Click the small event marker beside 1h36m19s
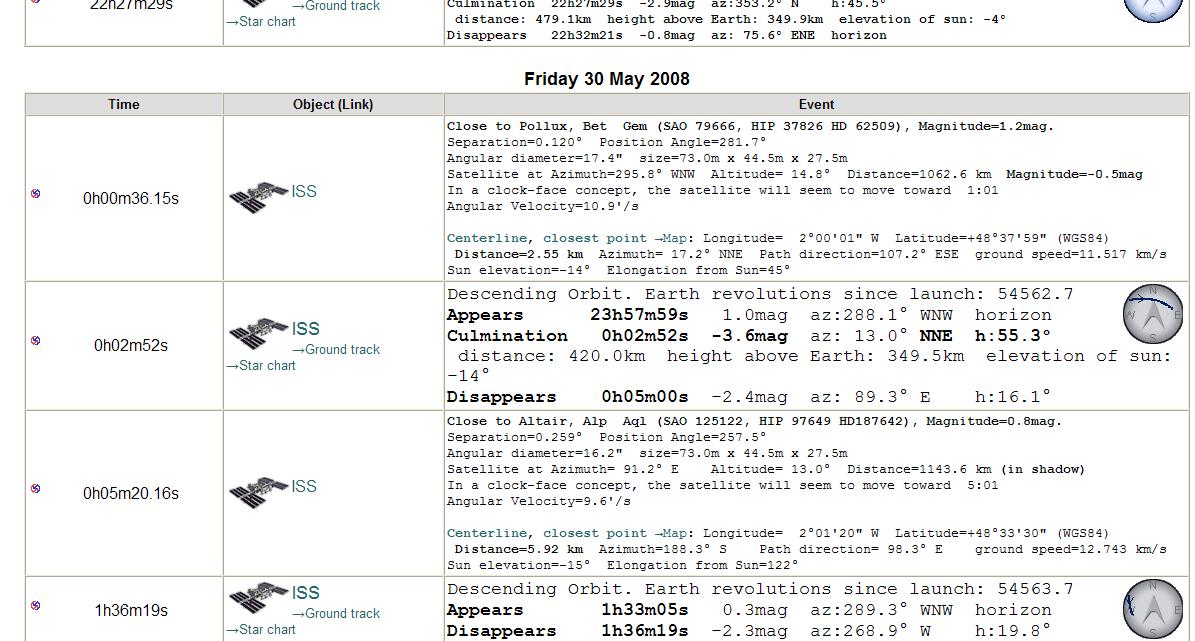This screenshot has height=641, width=1195. [36, 605]
